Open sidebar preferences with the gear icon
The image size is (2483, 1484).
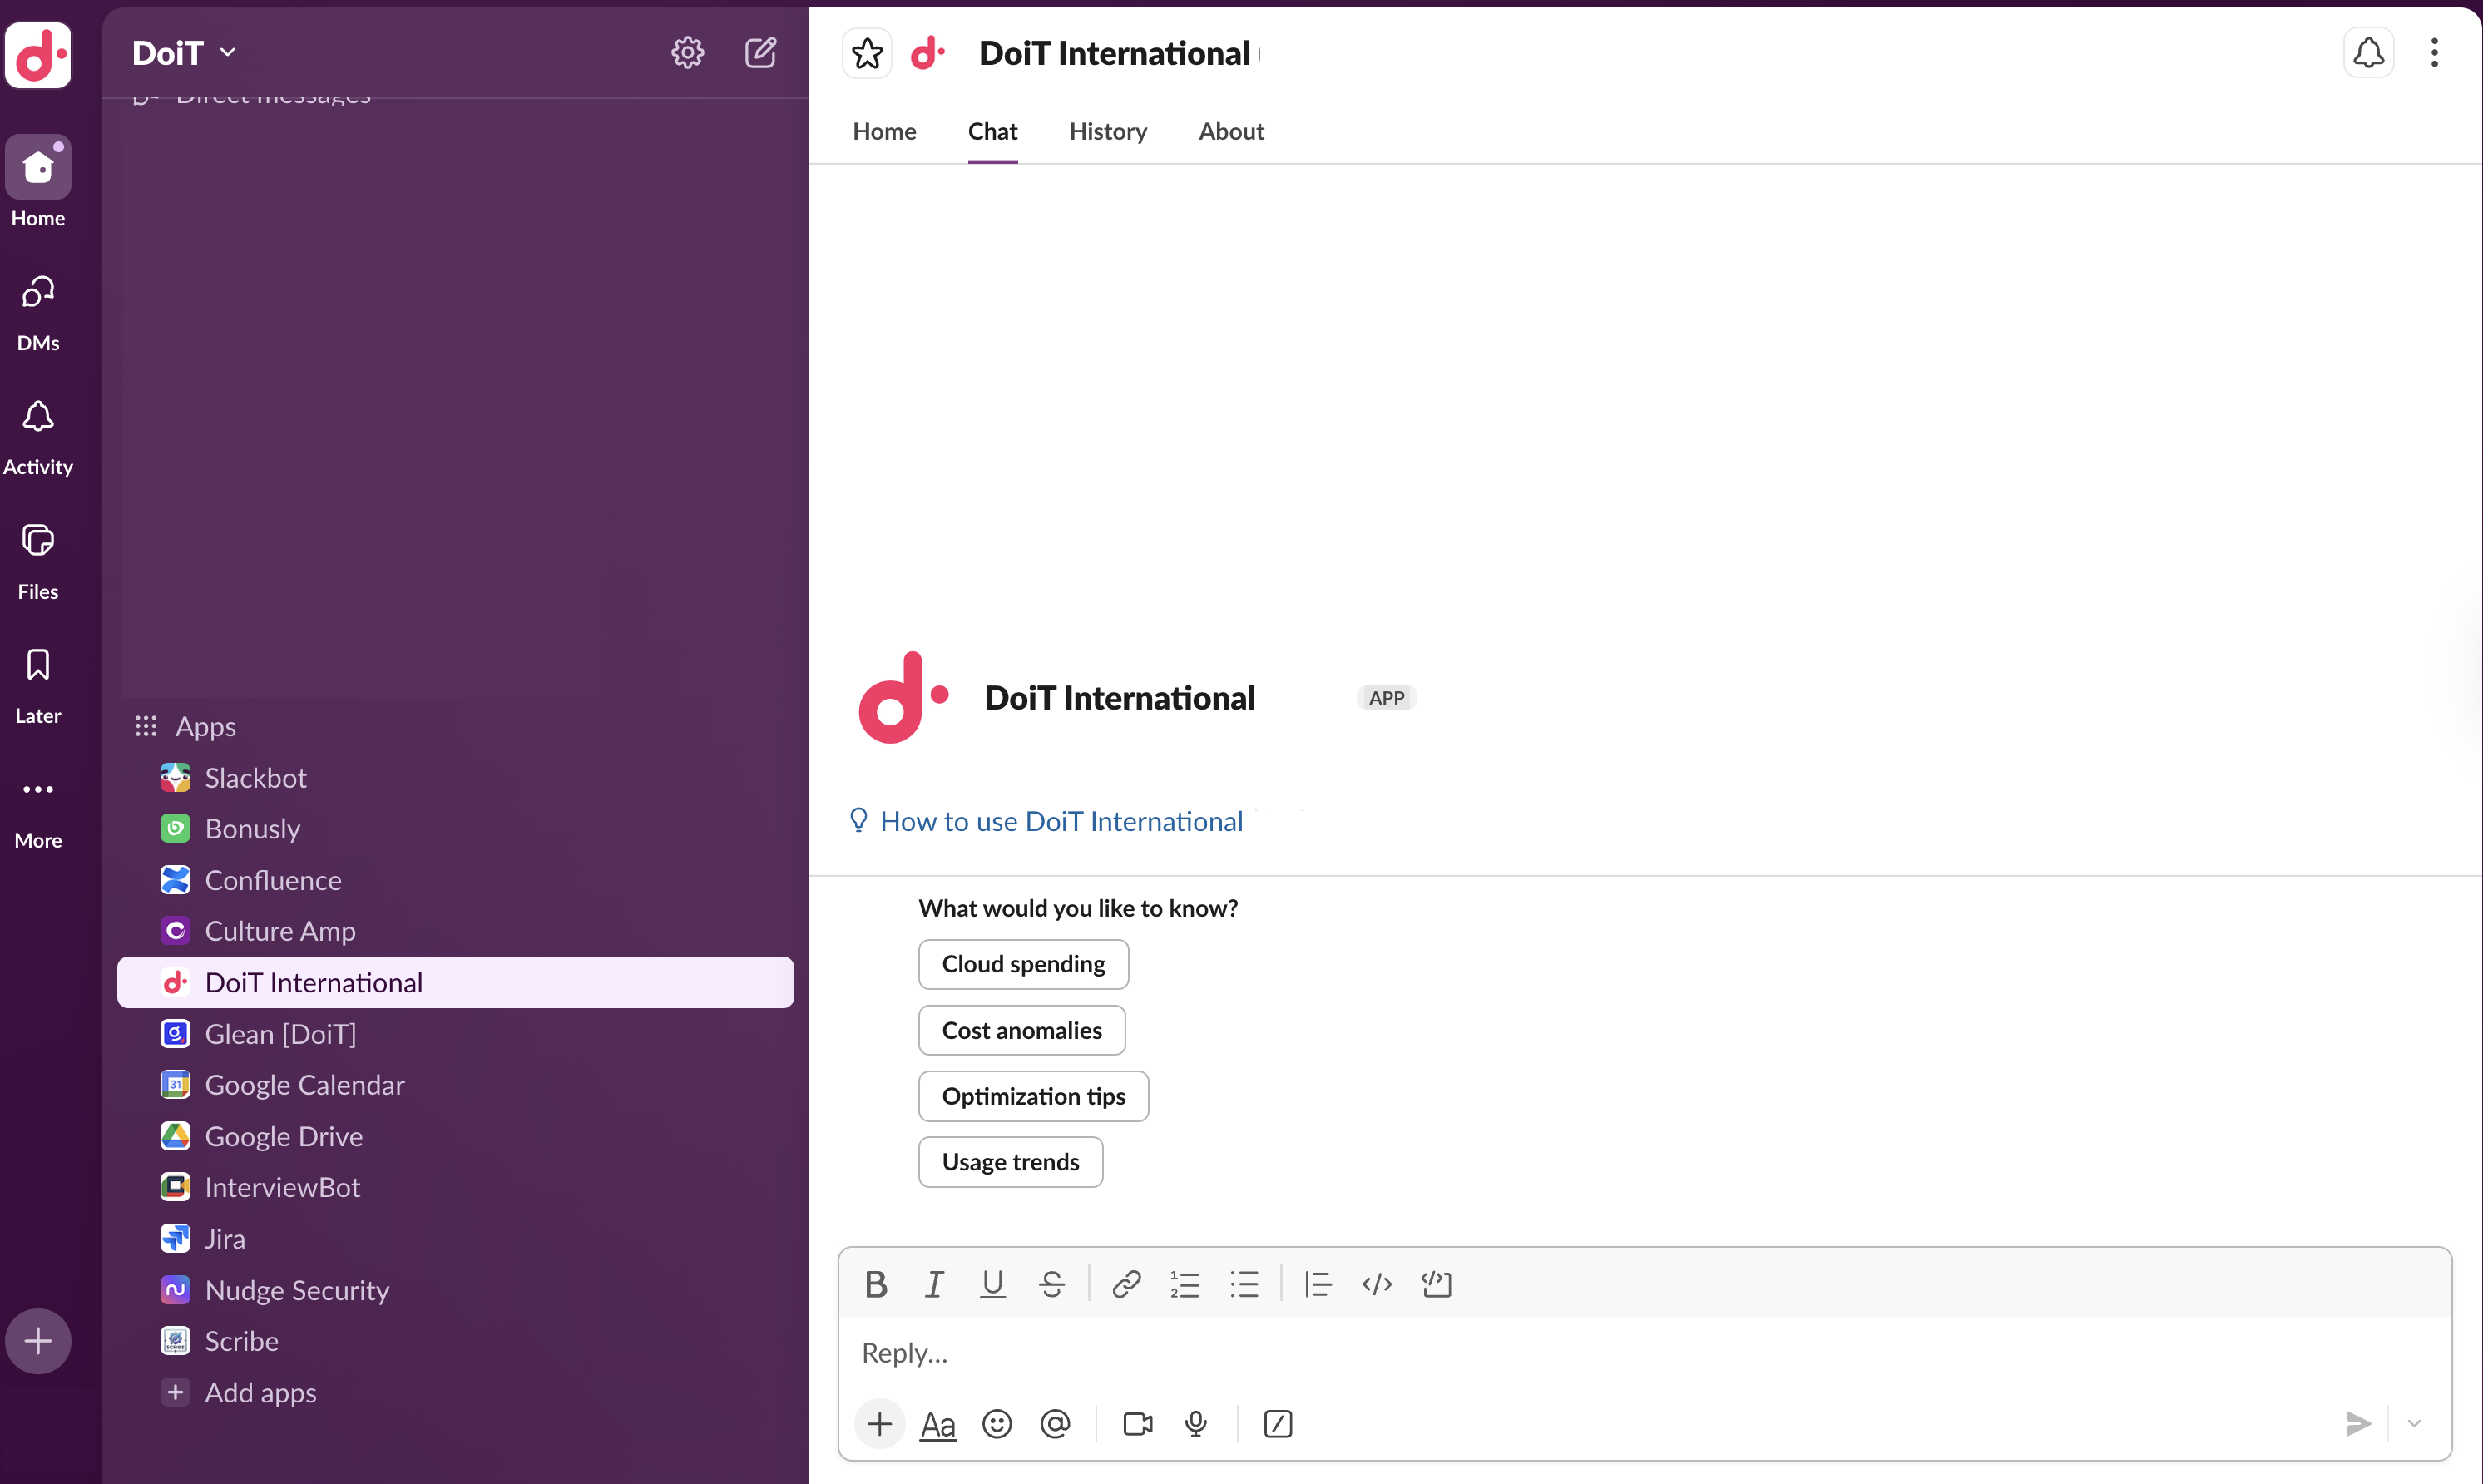pos(687,52)
